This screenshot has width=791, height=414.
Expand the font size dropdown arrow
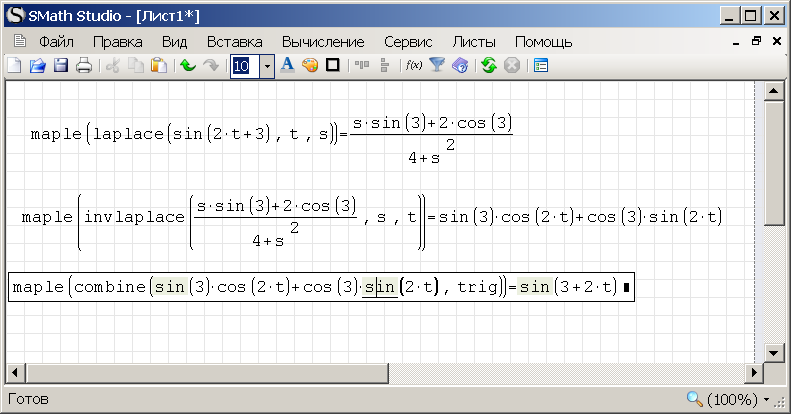[x=266, y=66]
